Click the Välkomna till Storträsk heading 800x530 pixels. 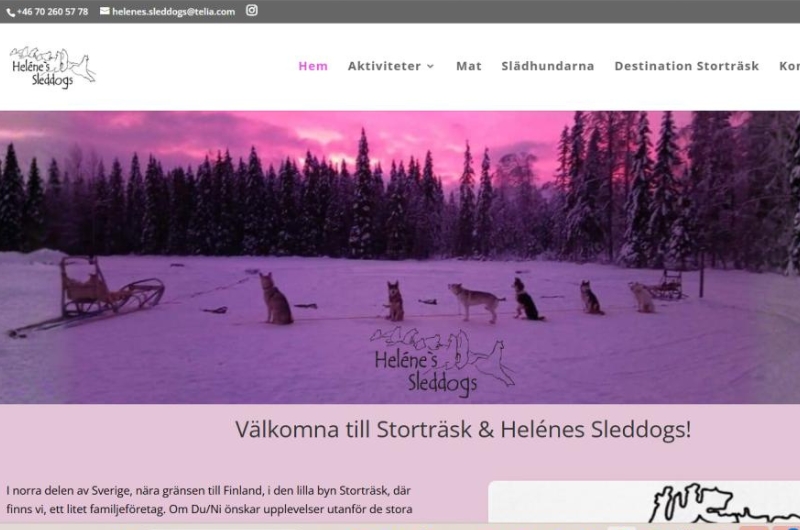pyautogui.click(x=463, y=430)
